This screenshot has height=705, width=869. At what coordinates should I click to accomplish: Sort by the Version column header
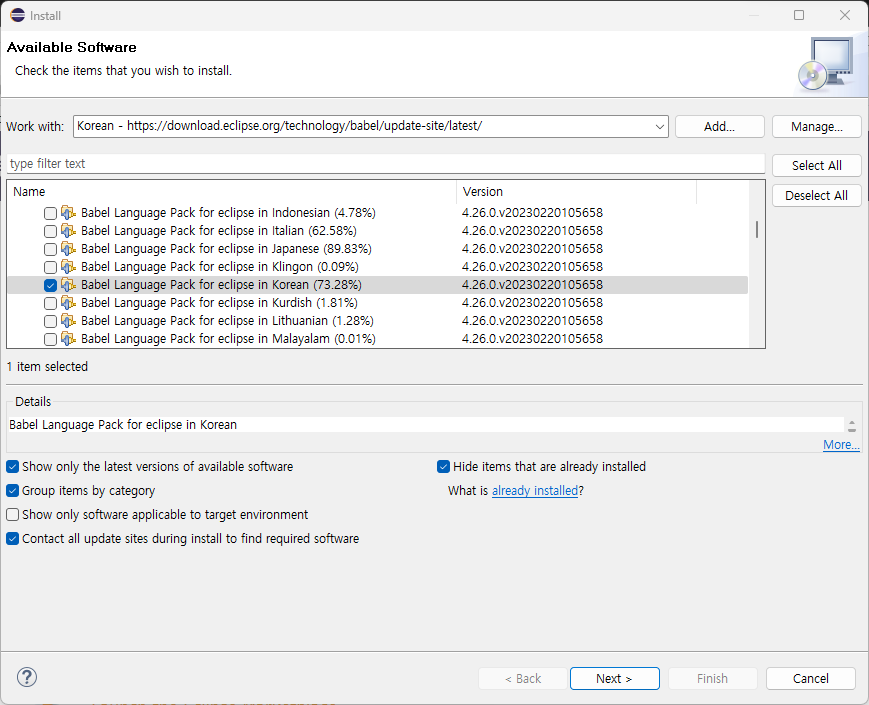coord(576,192)
